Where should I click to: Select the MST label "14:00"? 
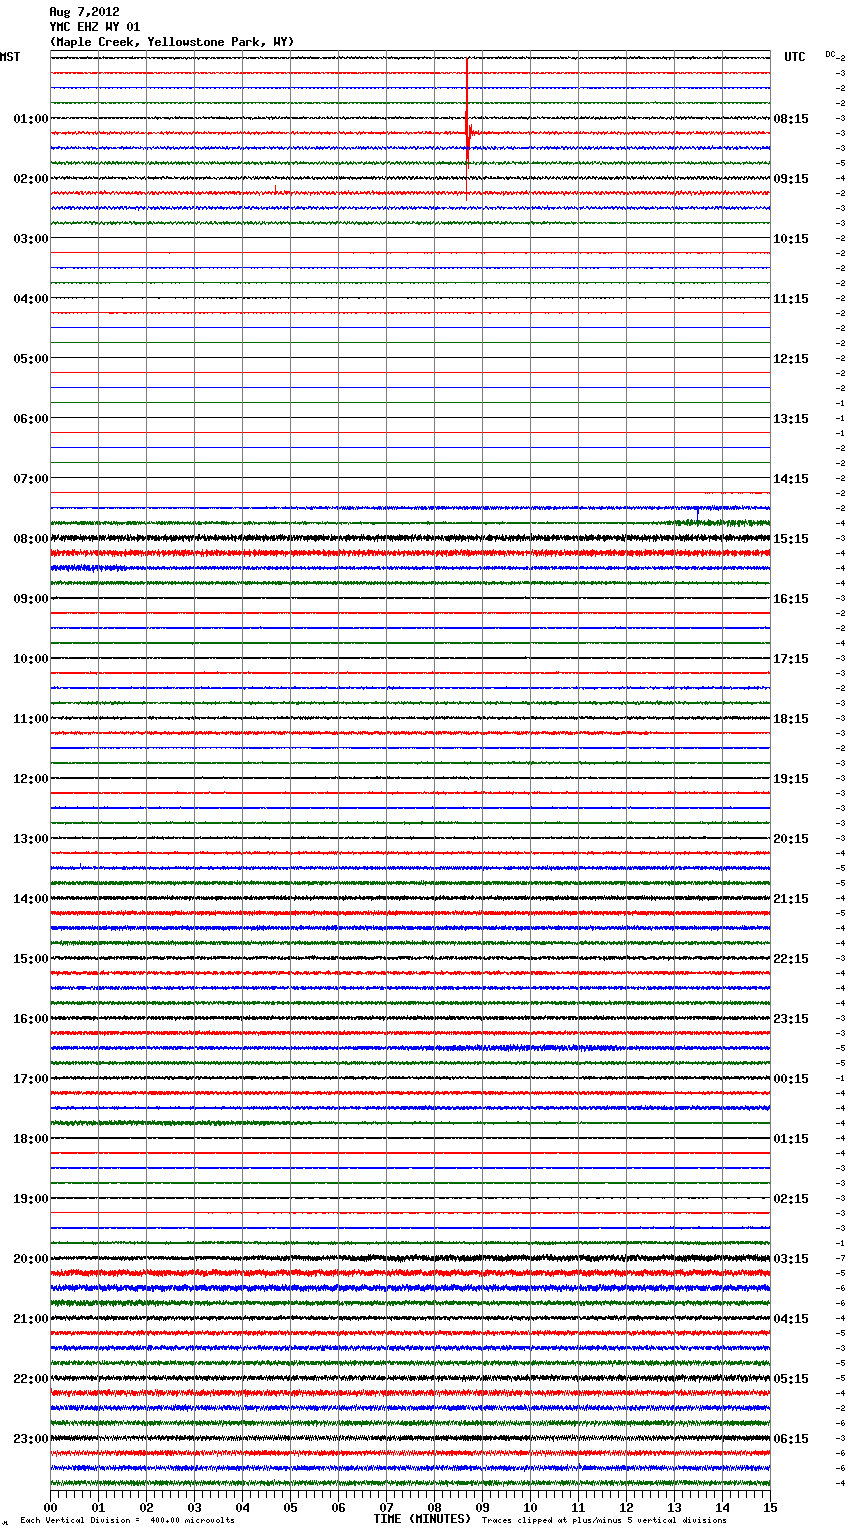[x=31, y=899]
